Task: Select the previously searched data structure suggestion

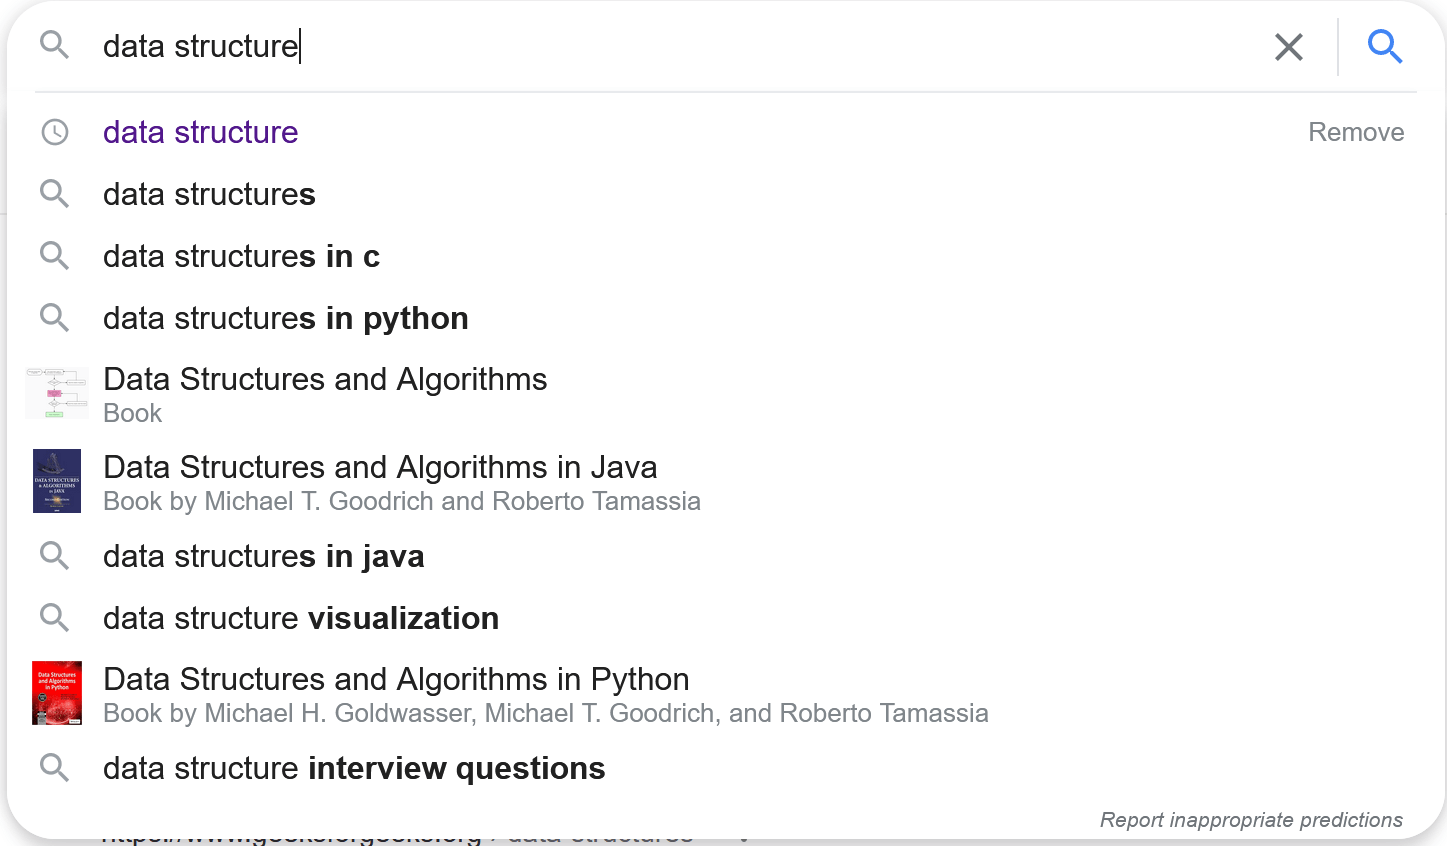Action: [x=200, y=132]
